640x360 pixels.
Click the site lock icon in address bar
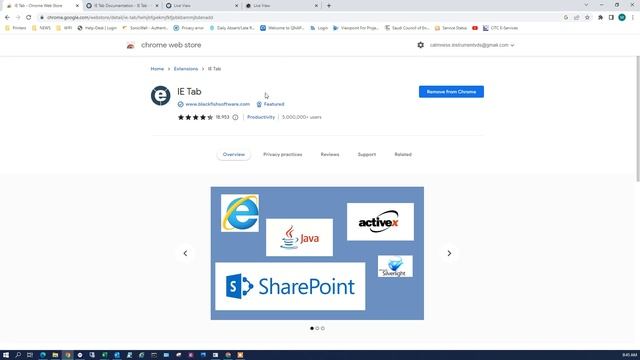tap(42, 18)
